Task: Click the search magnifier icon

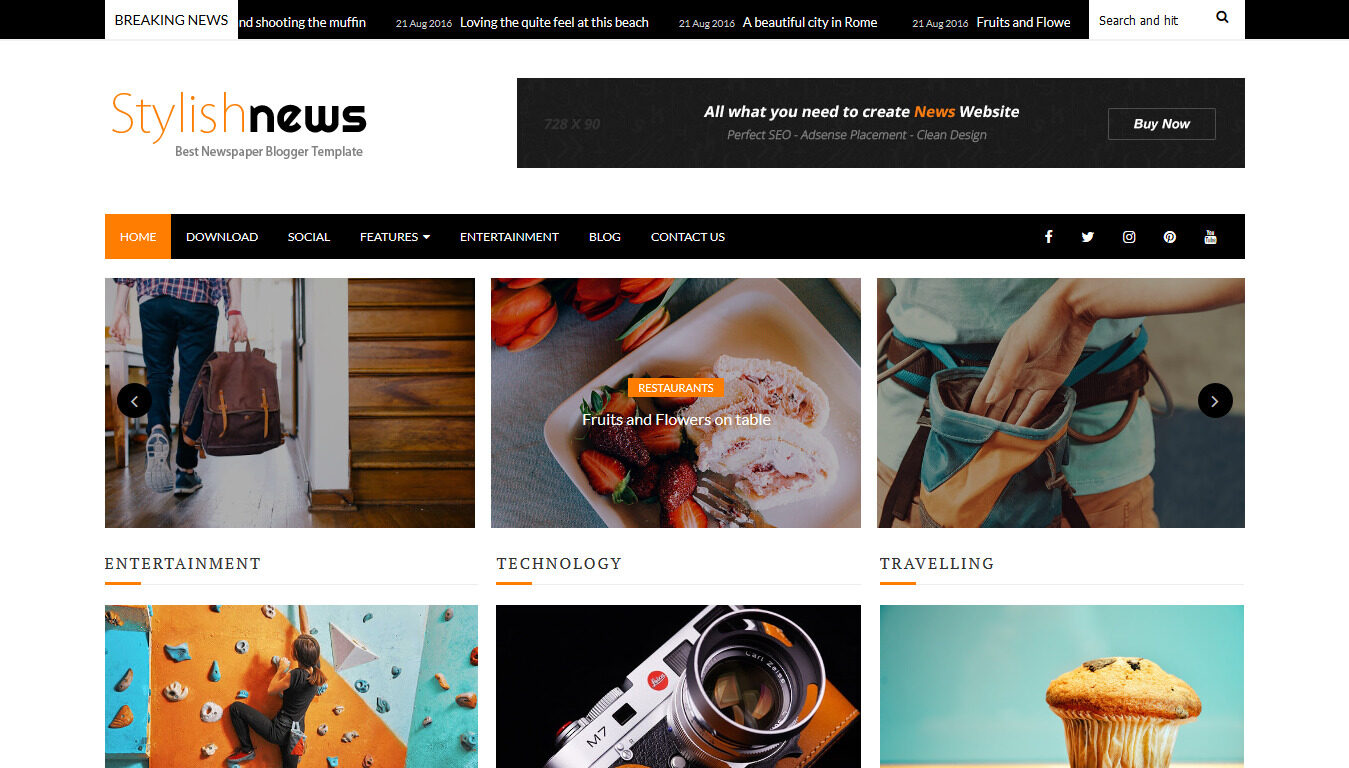Action: pos(1222,18)
